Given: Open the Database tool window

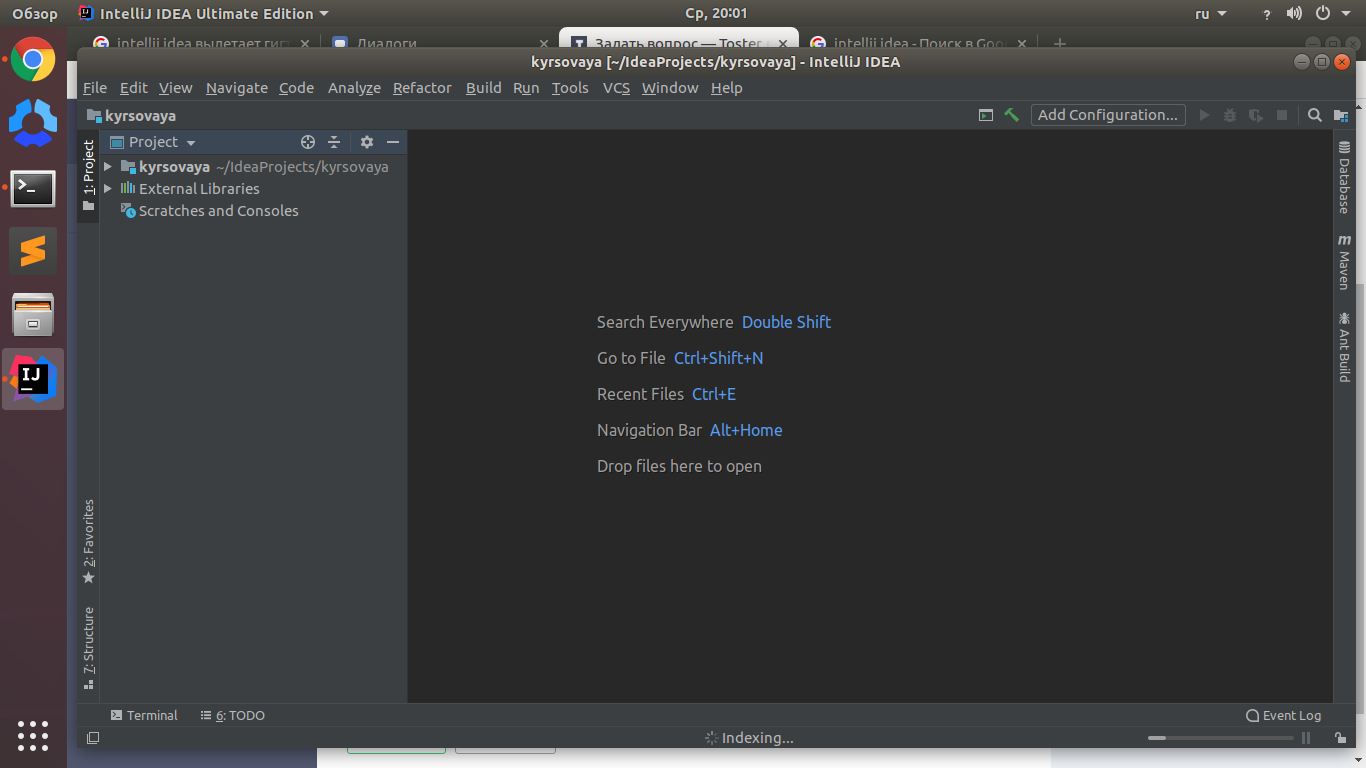Looking at the screenshot, I should point(1344,178).
